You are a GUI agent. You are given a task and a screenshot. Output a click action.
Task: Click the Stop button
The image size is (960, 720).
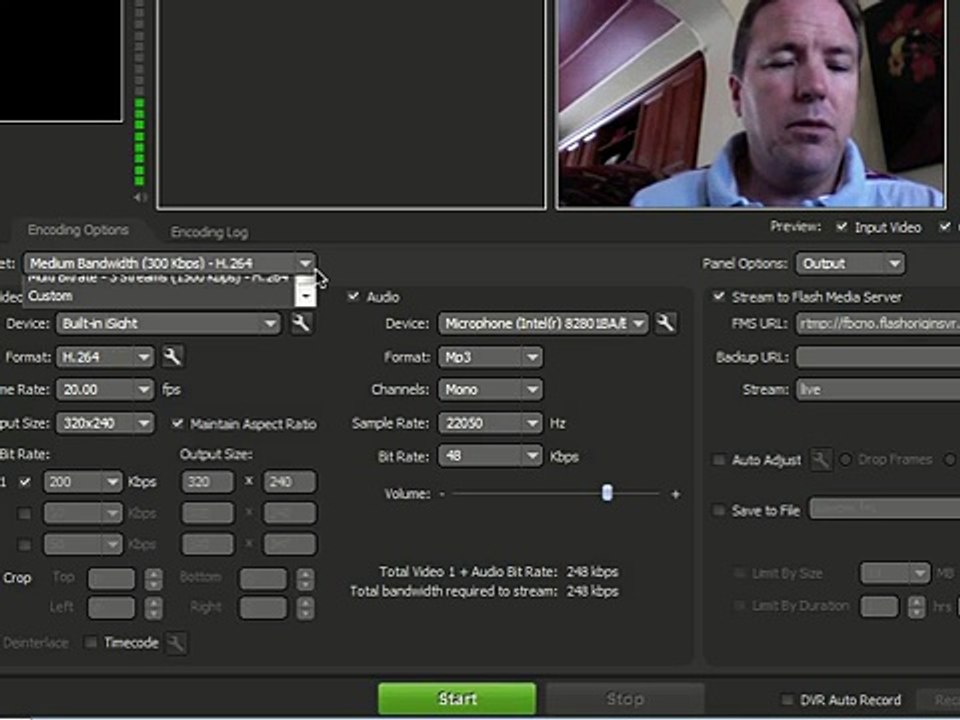(x=625, y=699)
